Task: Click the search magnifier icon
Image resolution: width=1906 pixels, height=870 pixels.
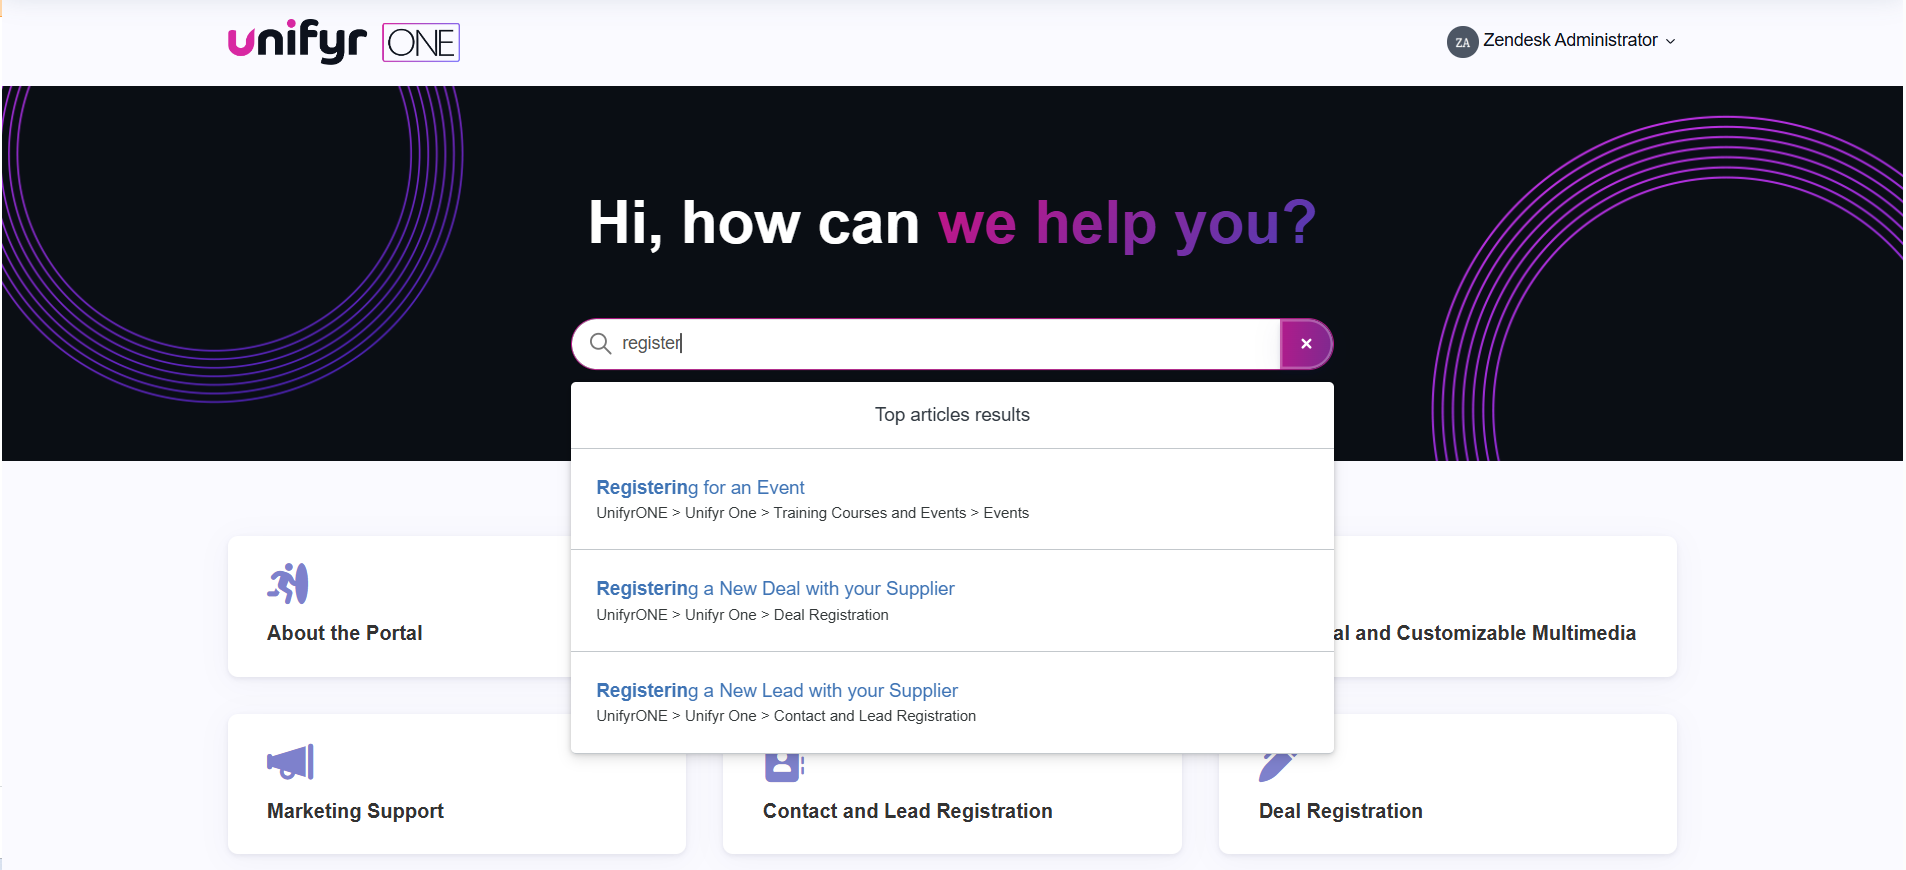Action: coord(600,344)
